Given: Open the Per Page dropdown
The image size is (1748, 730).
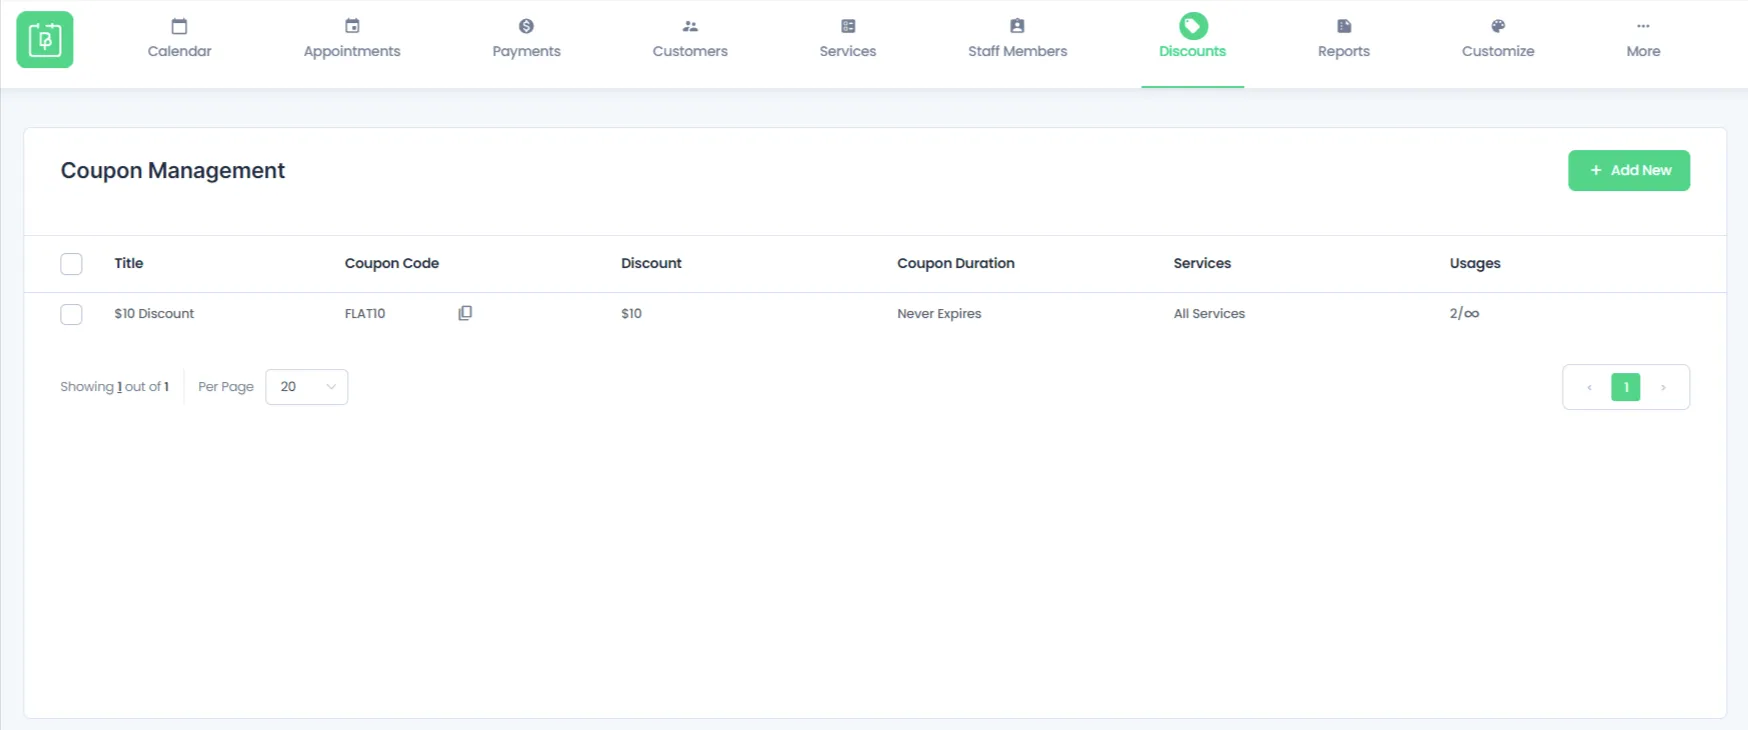Looking at the screenshot, I should (307, 387).
